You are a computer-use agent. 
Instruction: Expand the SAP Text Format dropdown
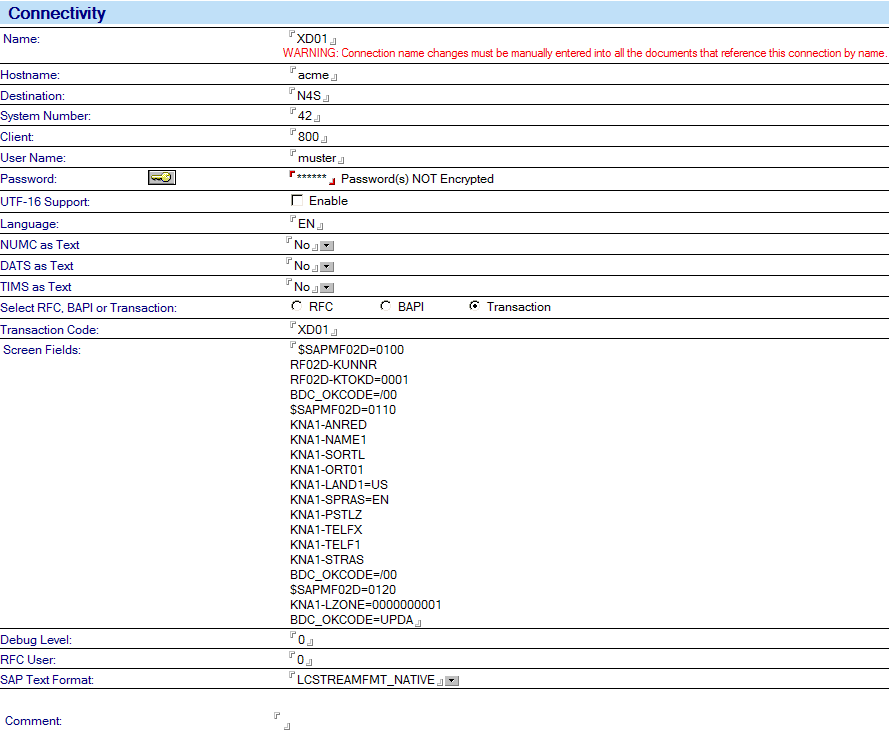point(452,680)
